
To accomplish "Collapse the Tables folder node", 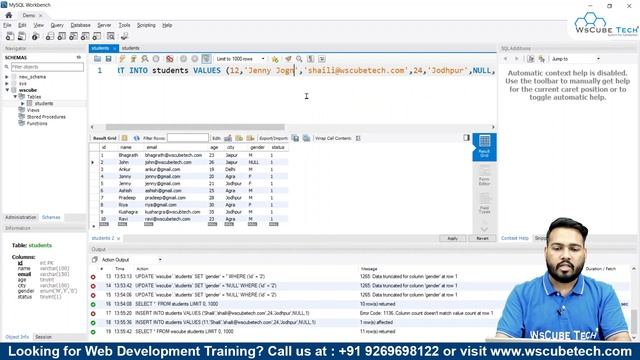I will pos(16,97).
